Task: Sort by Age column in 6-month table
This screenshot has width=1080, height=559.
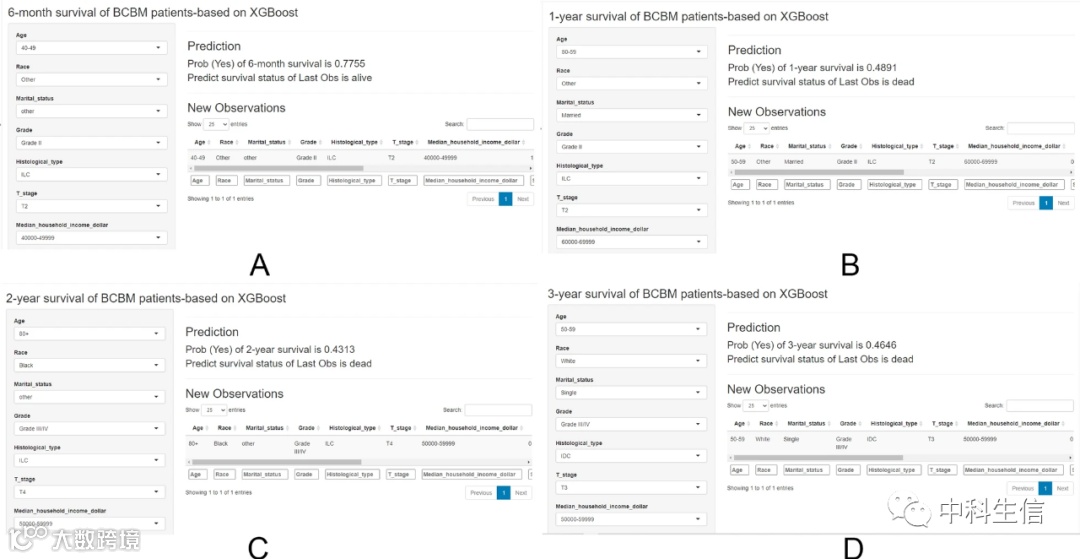Action: [x=200, y=143]
